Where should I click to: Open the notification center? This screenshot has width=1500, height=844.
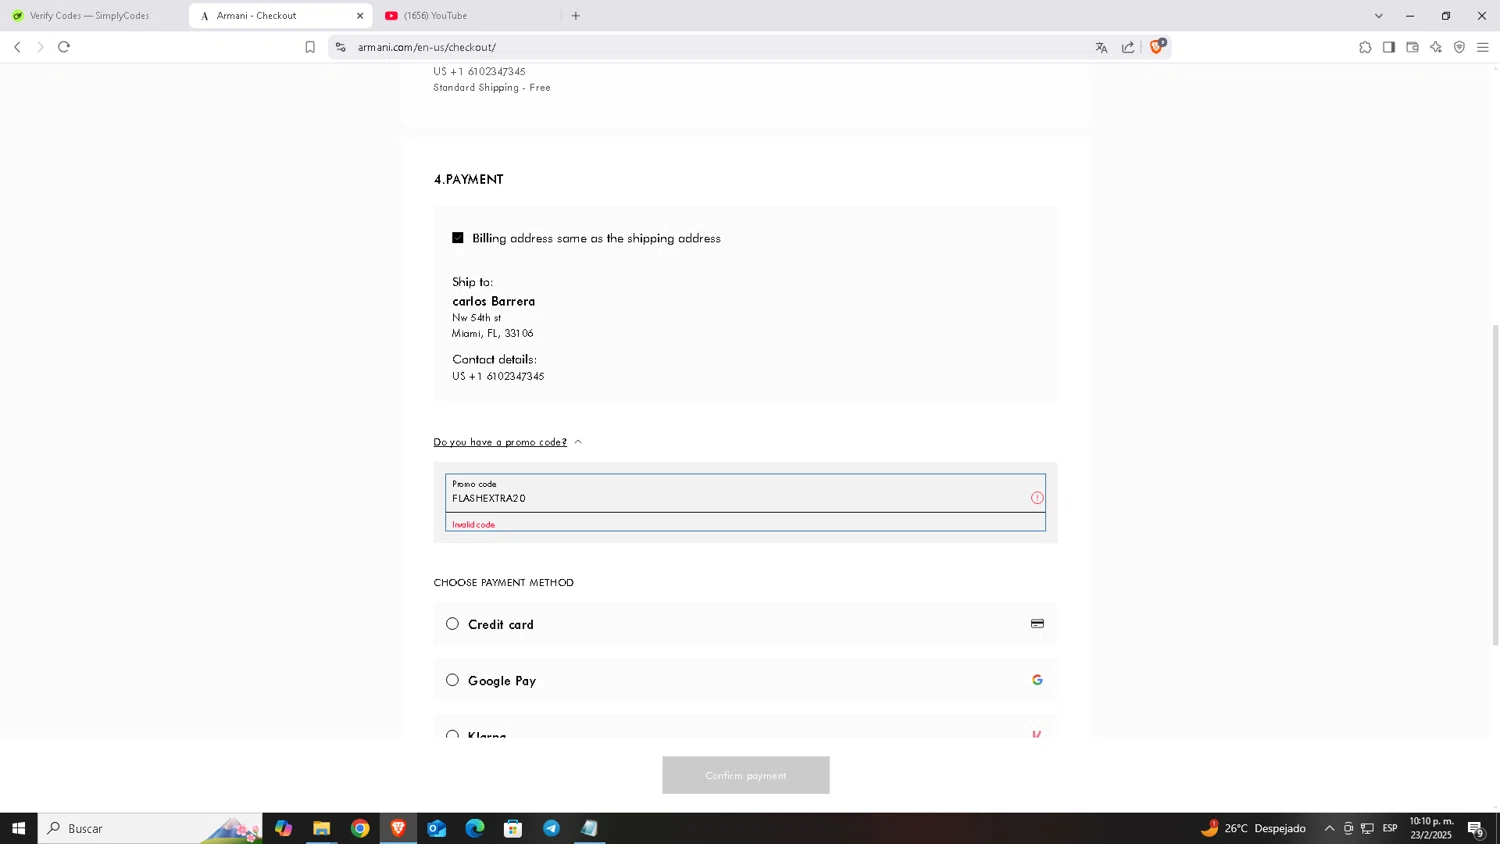pos(1476,828)
